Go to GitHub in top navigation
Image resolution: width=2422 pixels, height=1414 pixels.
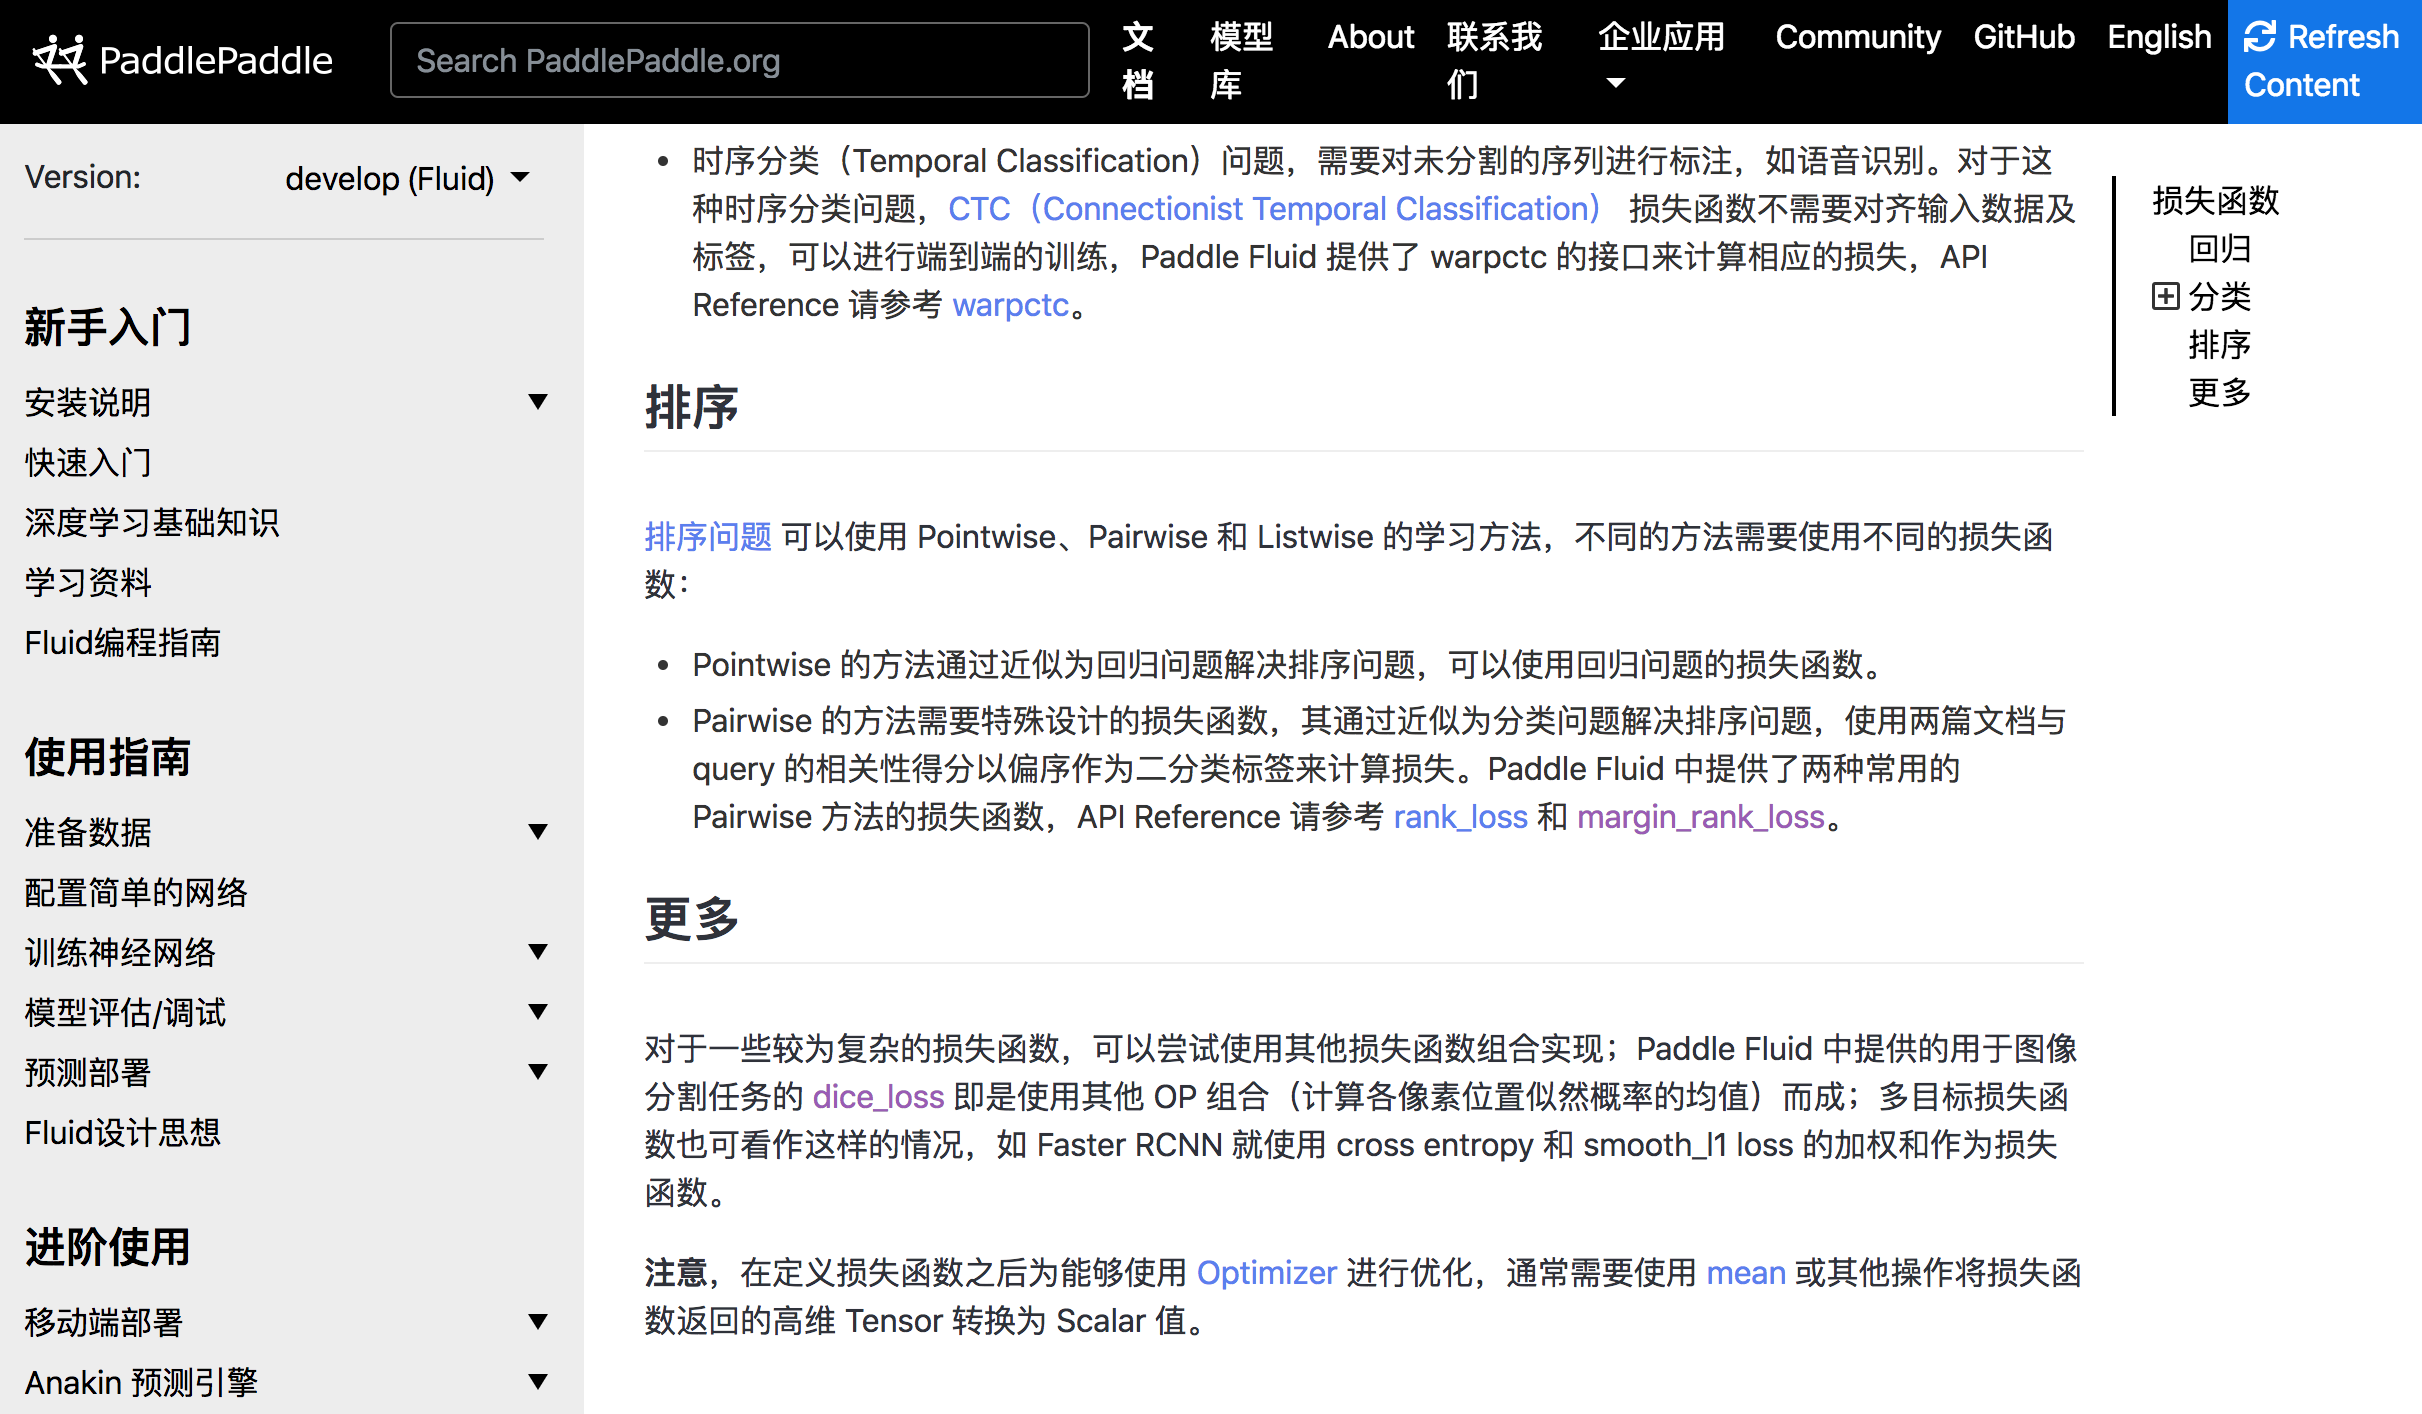2023,37
